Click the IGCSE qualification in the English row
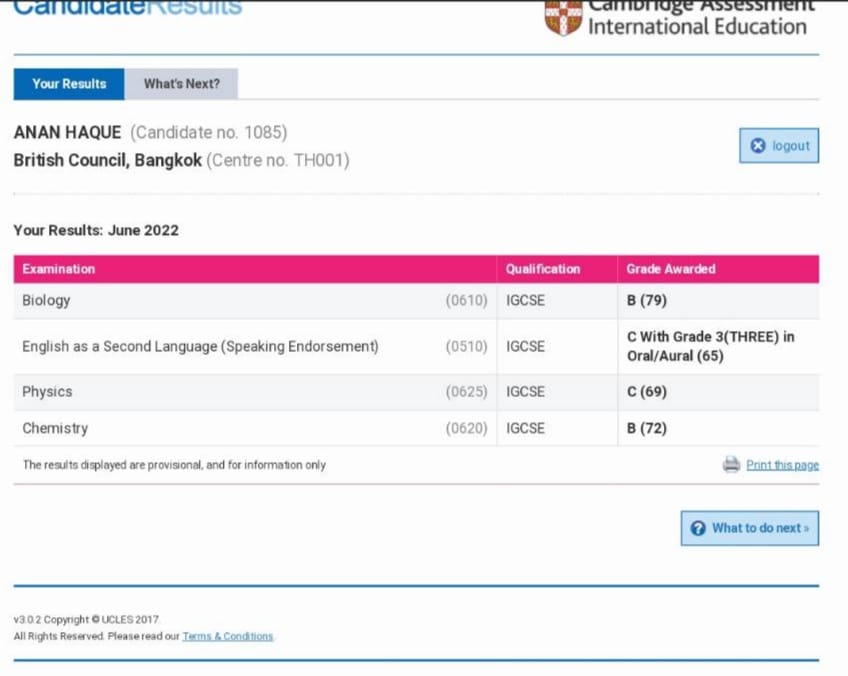Screen dimensions: 848x676 coord(525,347)
